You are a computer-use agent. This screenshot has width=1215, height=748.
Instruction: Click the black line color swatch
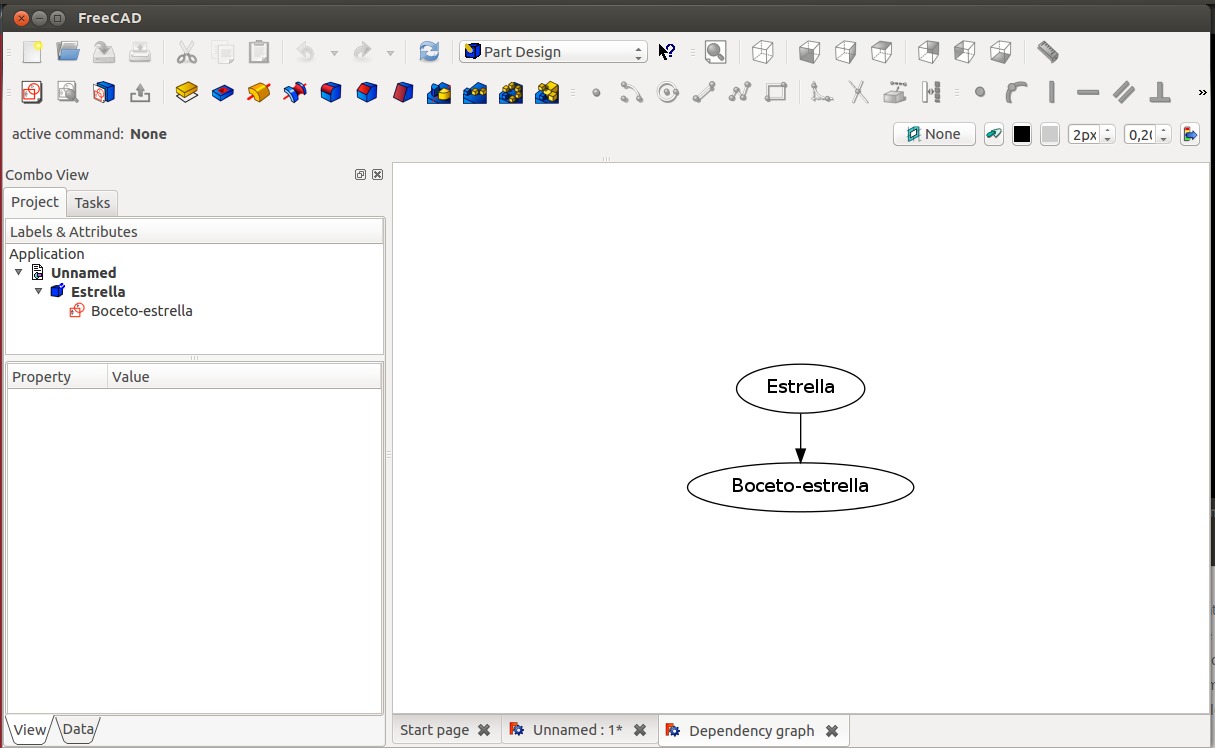1022,134
